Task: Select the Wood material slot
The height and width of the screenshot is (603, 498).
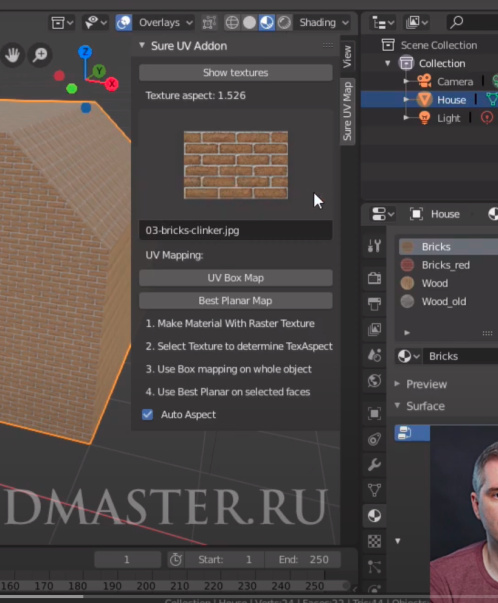Action: tap(448, 283)
